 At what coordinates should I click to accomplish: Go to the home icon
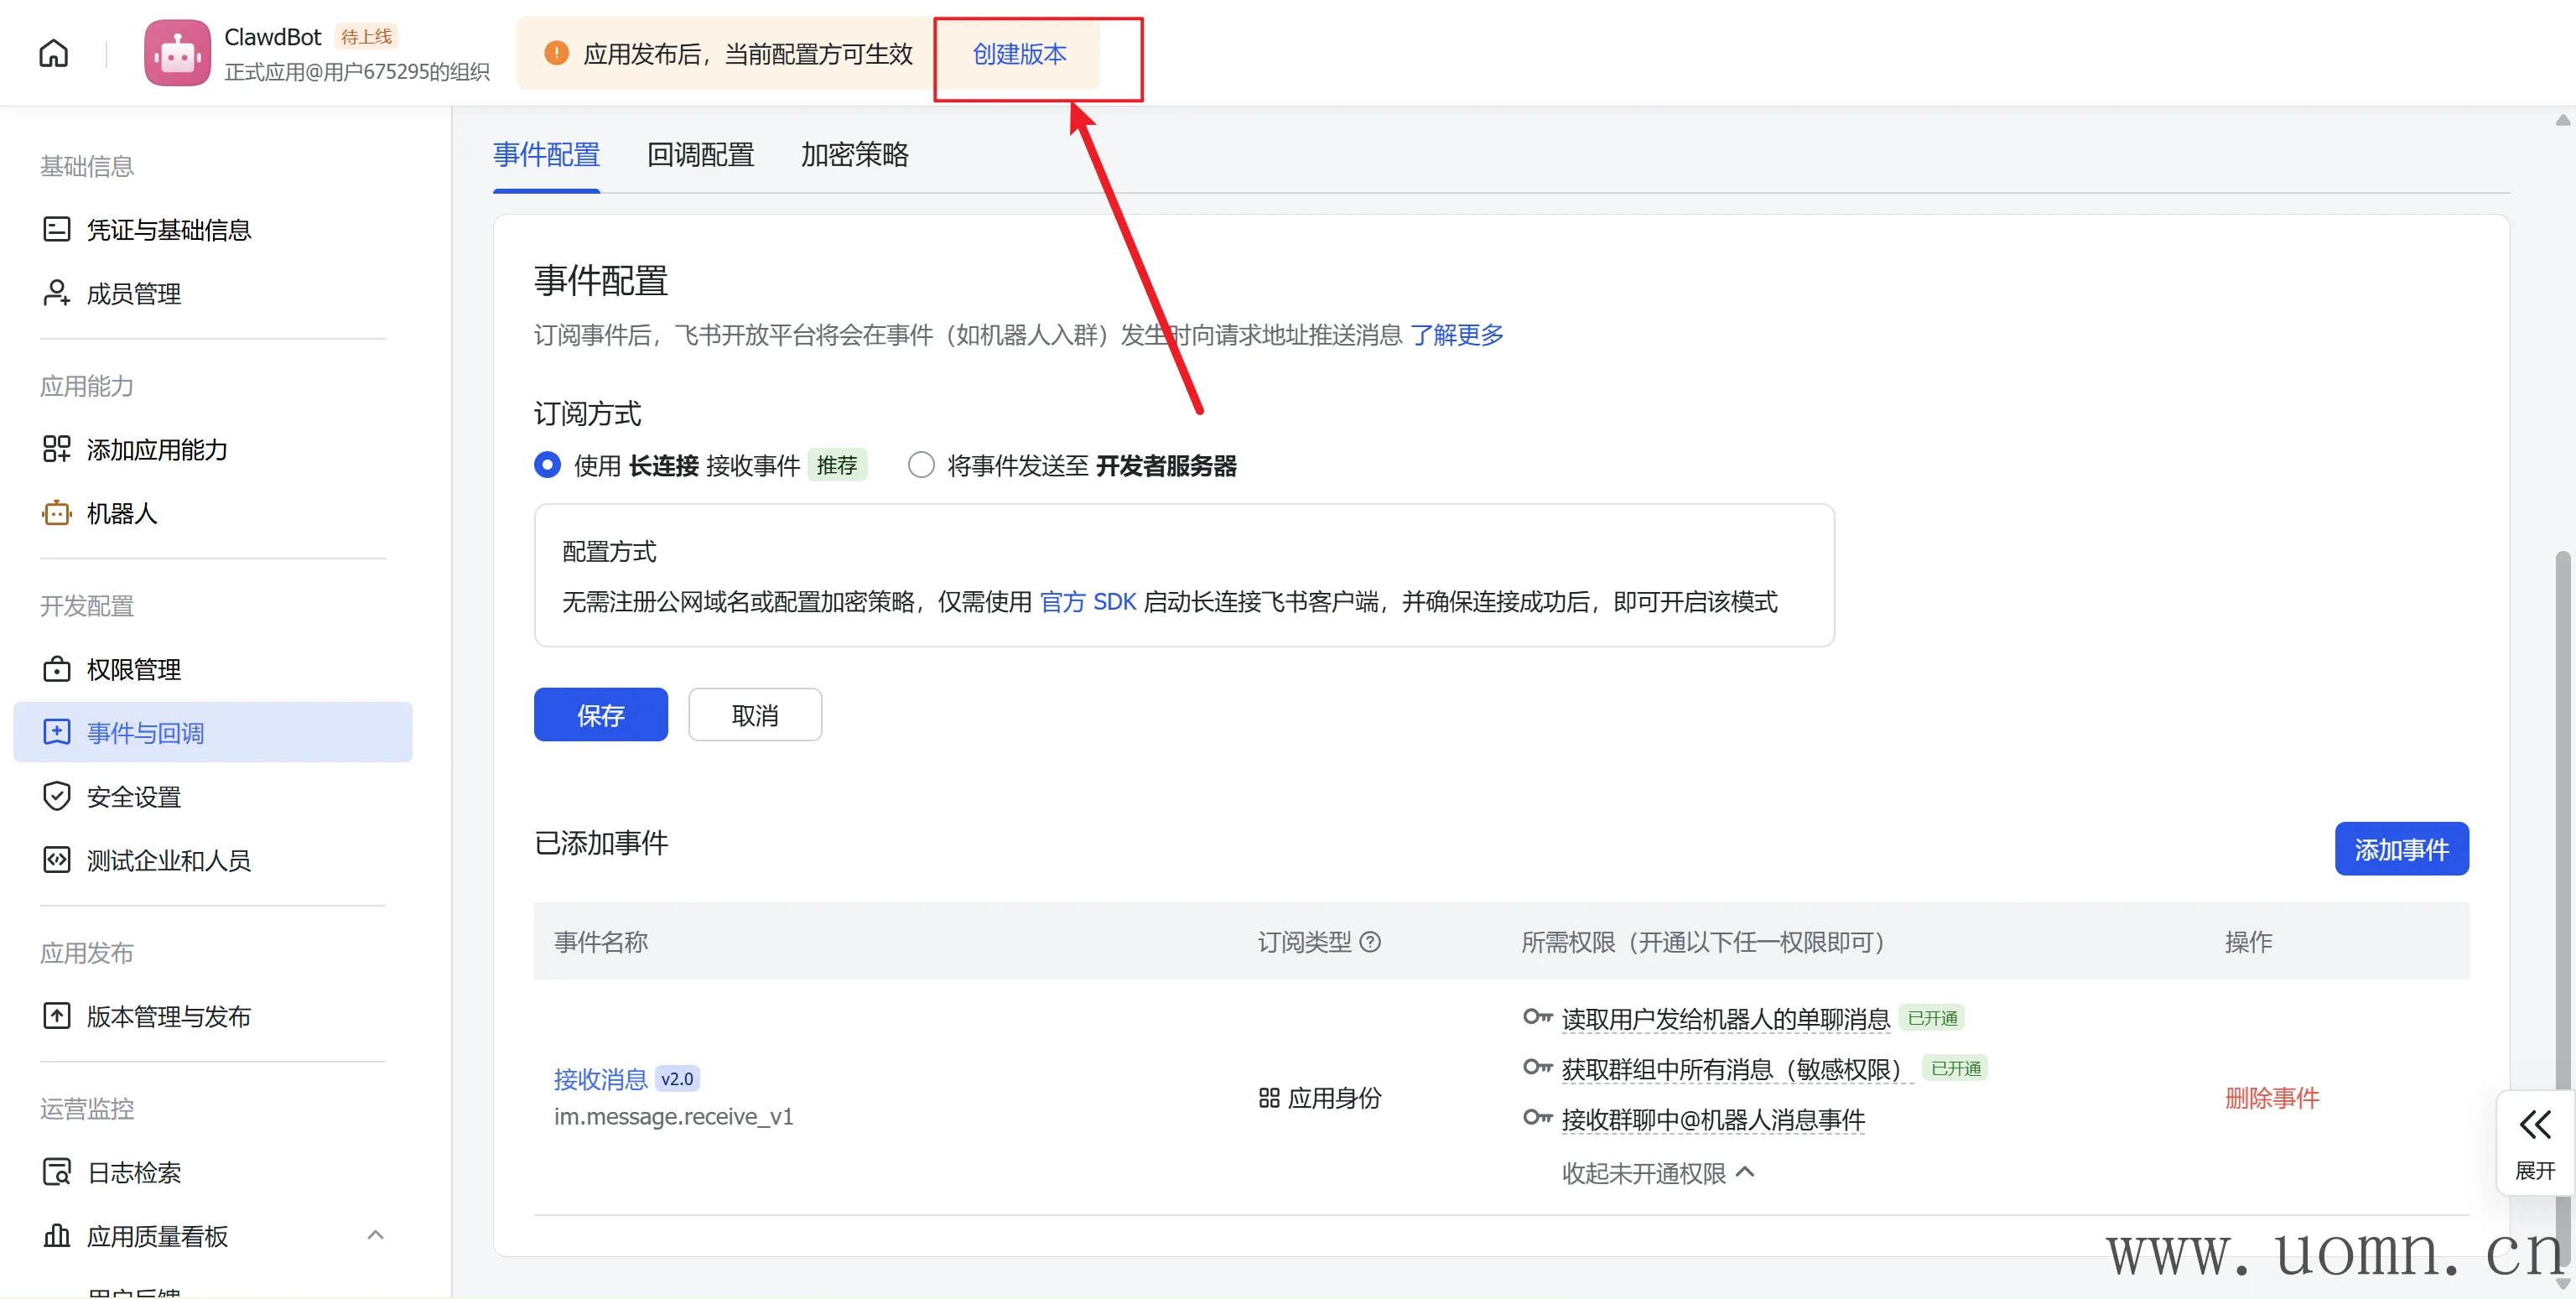[53, 53]
